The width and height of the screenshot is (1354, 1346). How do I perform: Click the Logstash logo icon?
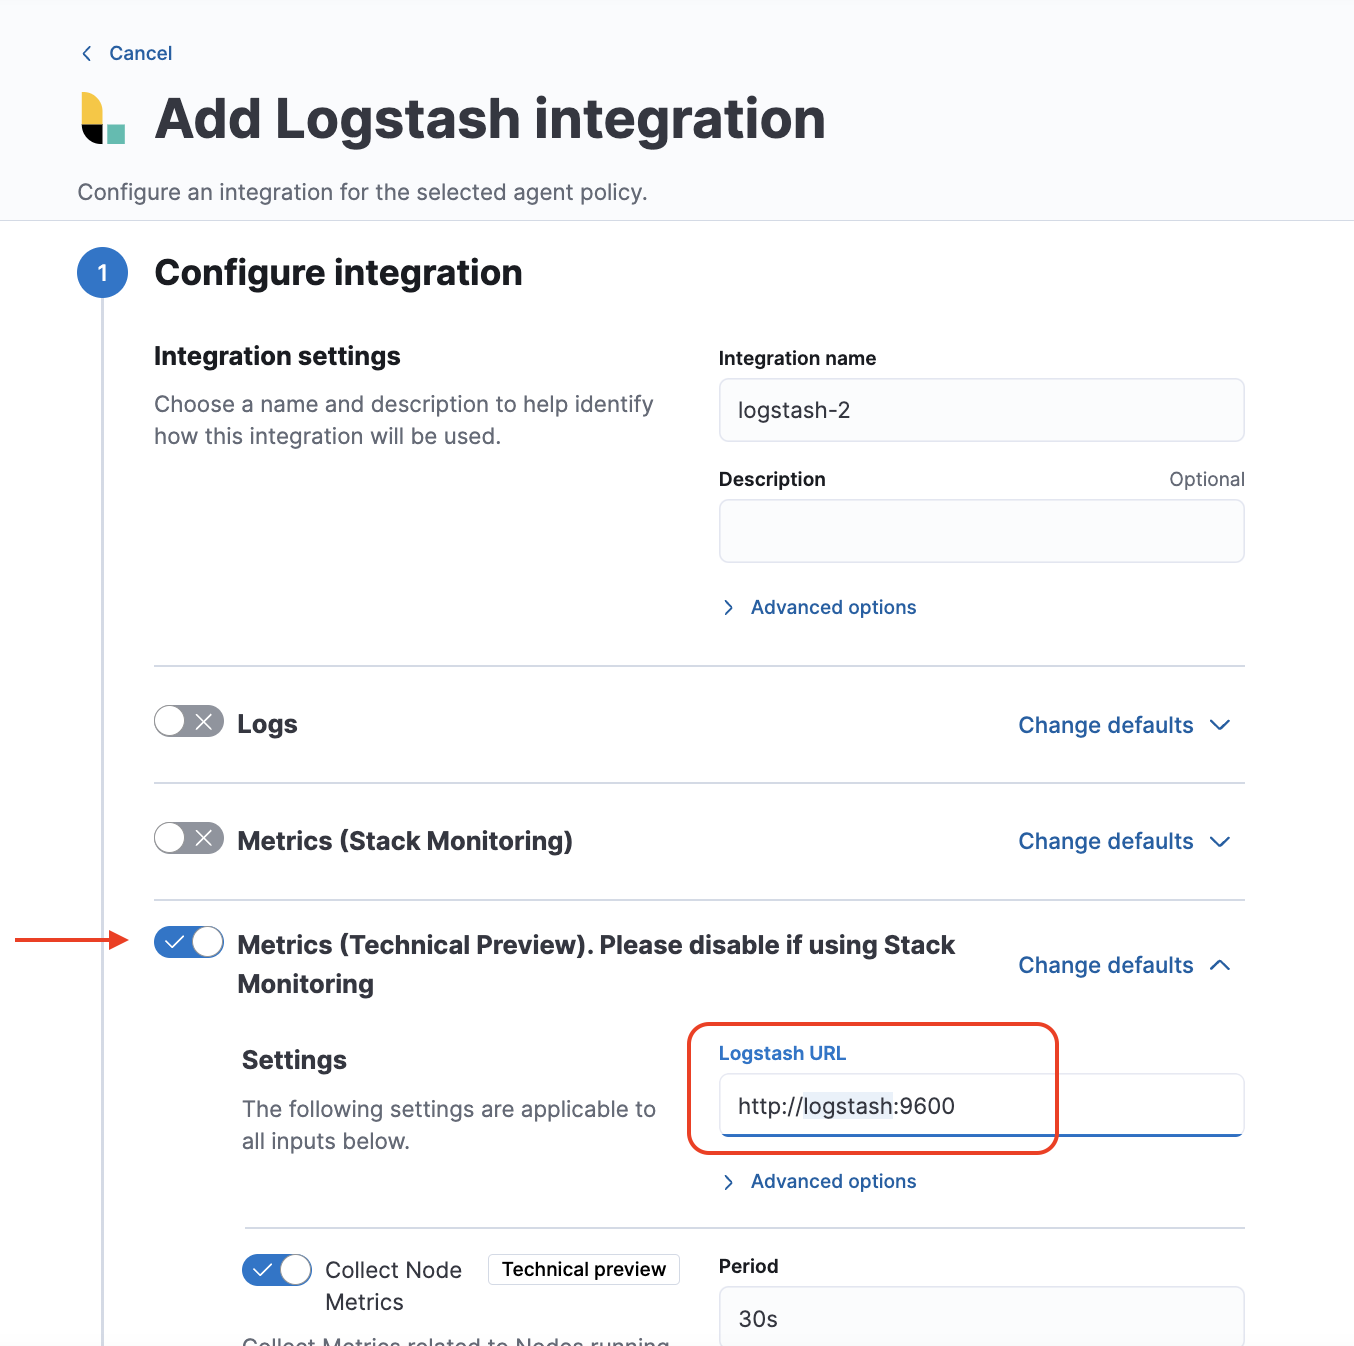(x=103, y=118)
